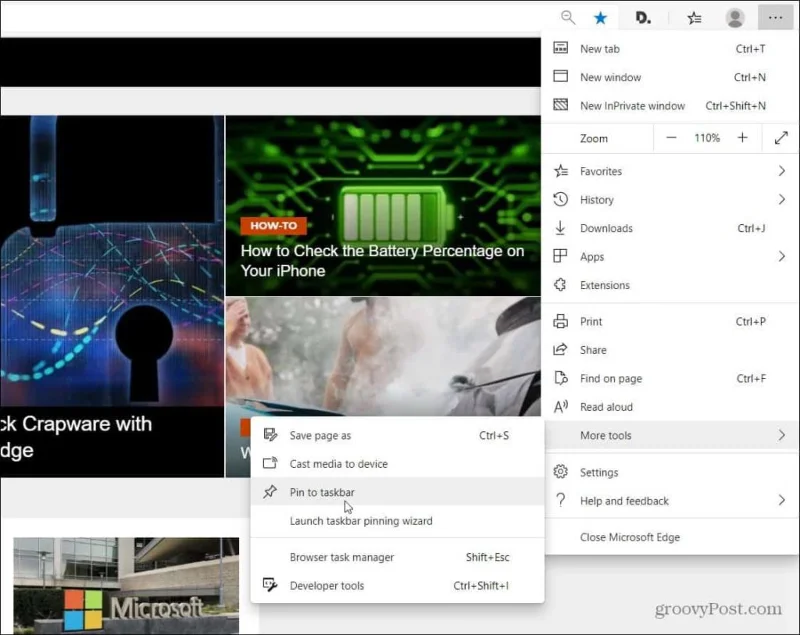This screenshot has width=800, height=635.
Task: Click the History clock icon in menu
Action: pyautogui.click(x=561, y=199)
